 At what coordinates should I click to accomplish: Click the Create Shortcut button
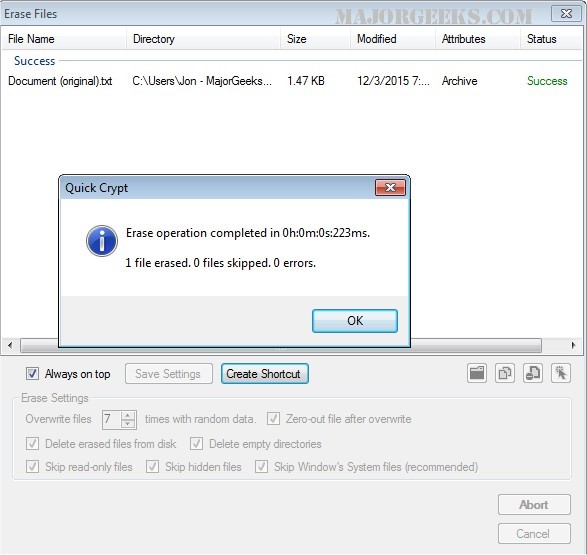(265, 373)
